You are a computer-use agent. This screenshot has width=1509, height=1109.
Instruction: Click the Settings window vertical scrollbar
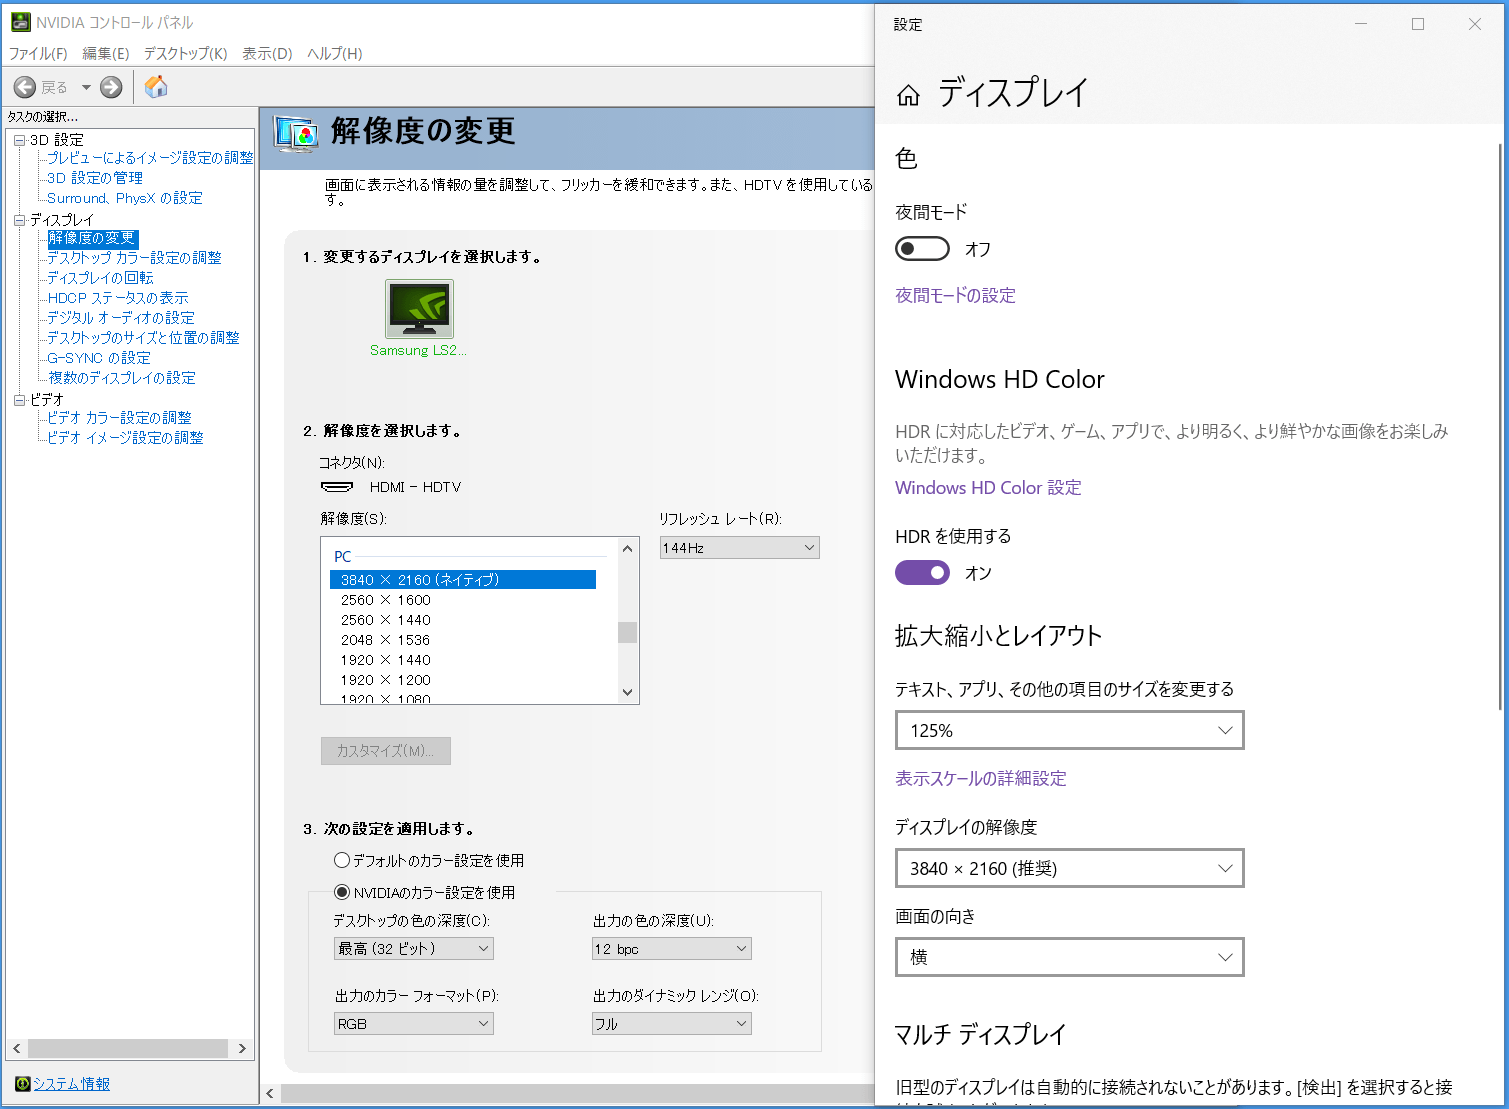pyautogui.click(x=1500, y=427)
